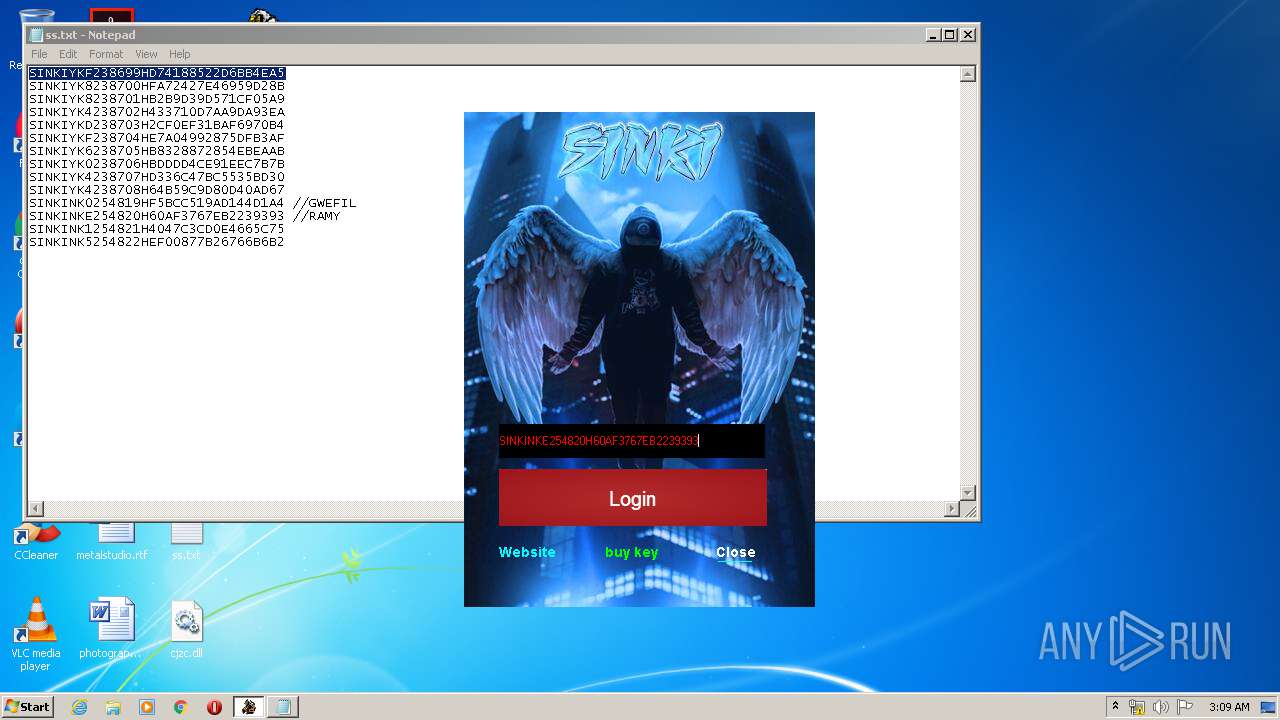This screenshot has width=1280, height=720.
Task: Open the Action Center flag icon
Action: (x=1185, y=707)
